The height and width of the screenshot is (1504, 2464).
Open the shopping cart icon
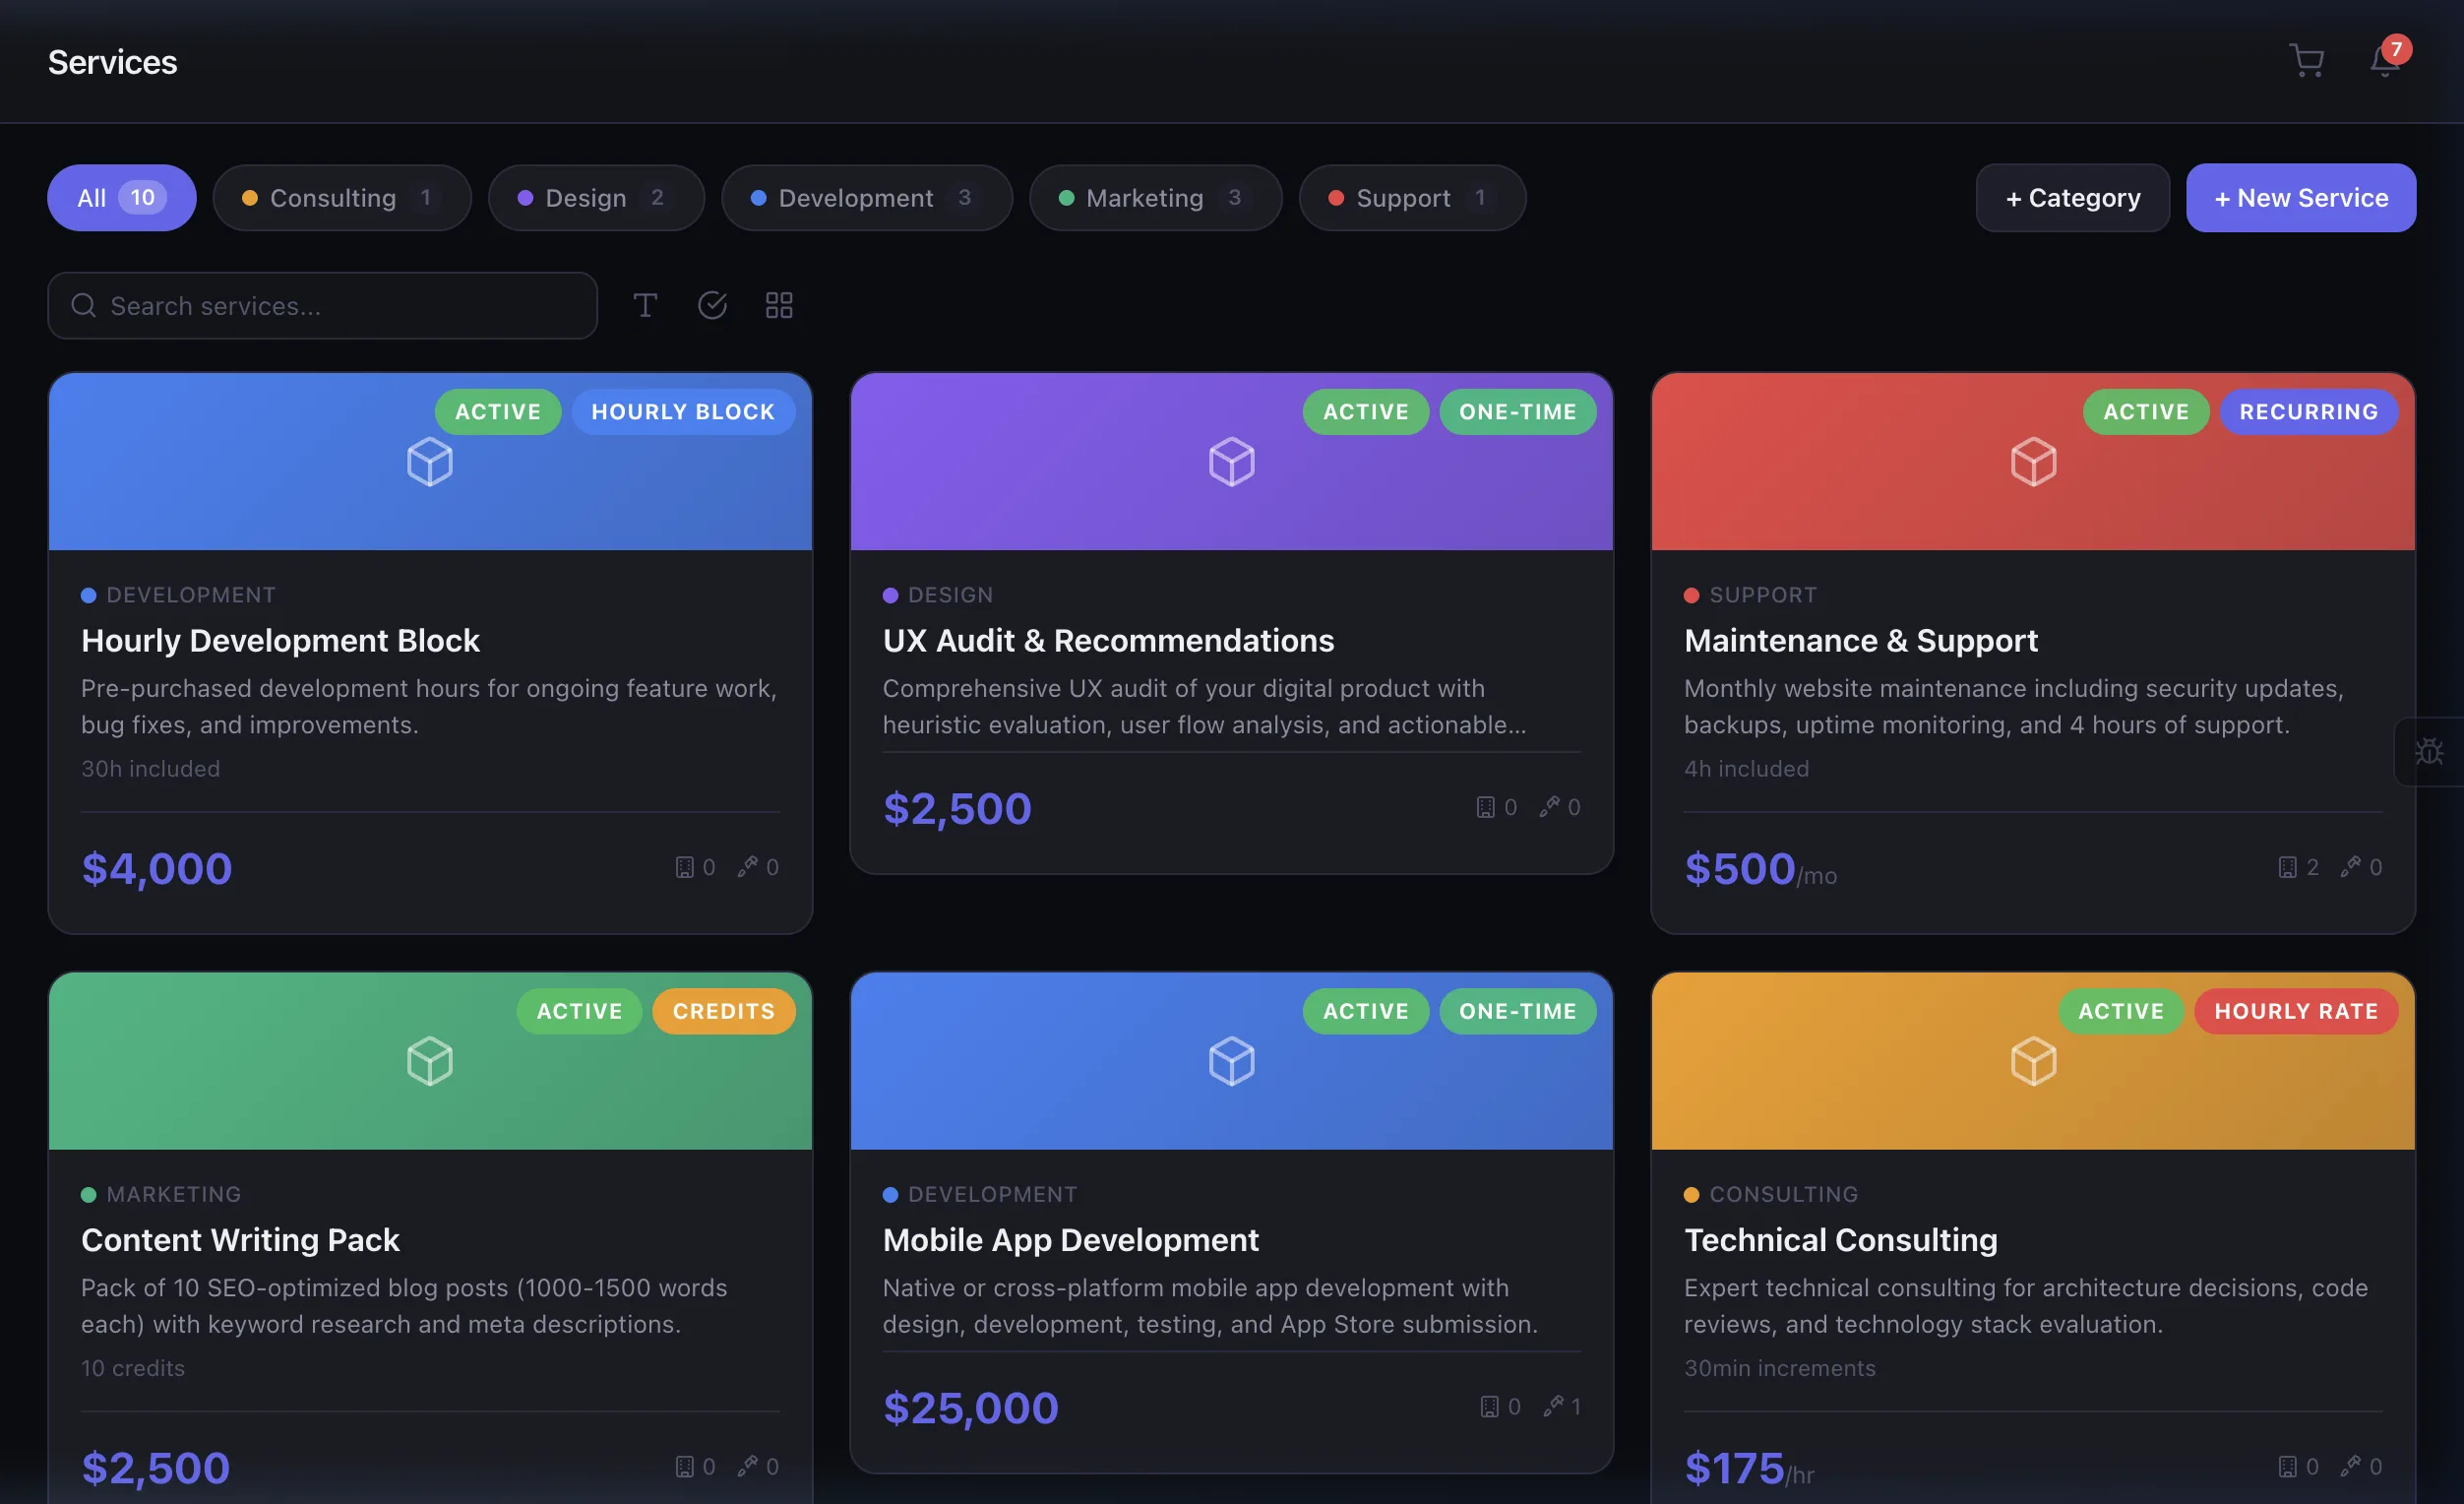tap(2306, 61)
